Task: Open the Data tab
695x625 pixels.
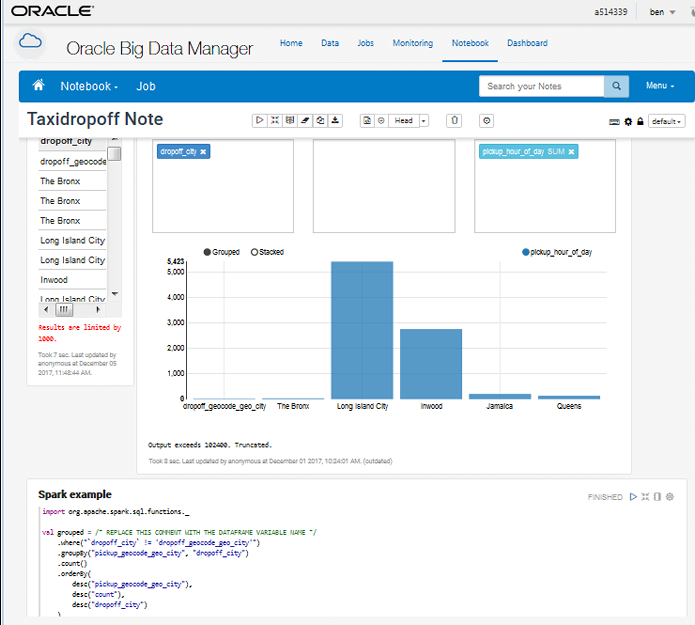Action: [x=330, y=43]
